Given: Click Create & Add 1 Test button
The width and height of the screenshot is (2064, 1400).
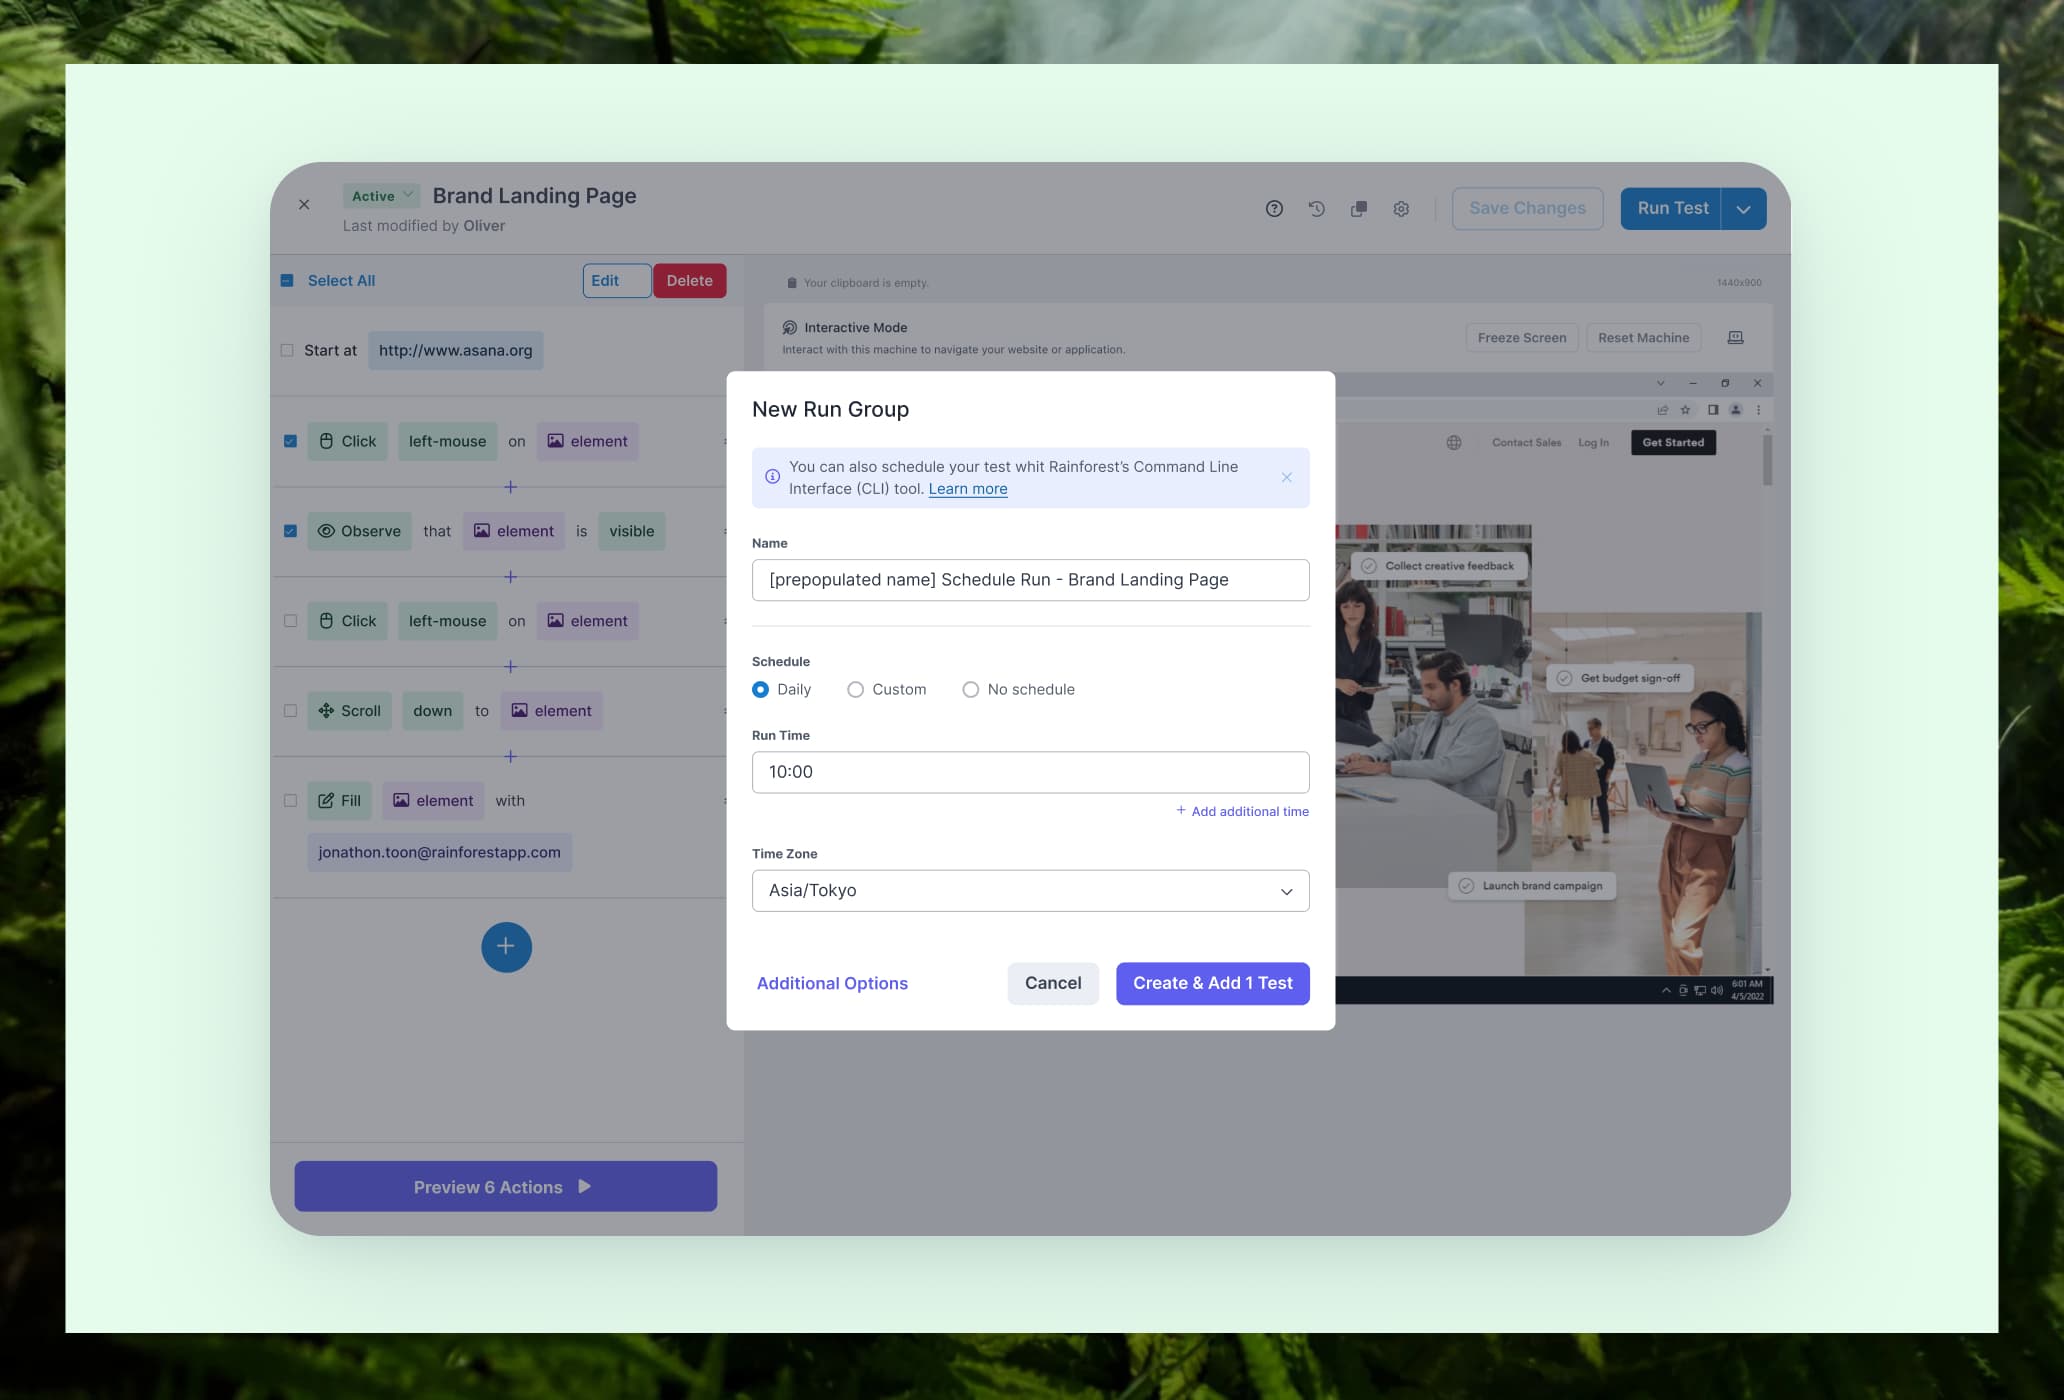Looking at the screenshot, I should click(x=1212, y=984).
